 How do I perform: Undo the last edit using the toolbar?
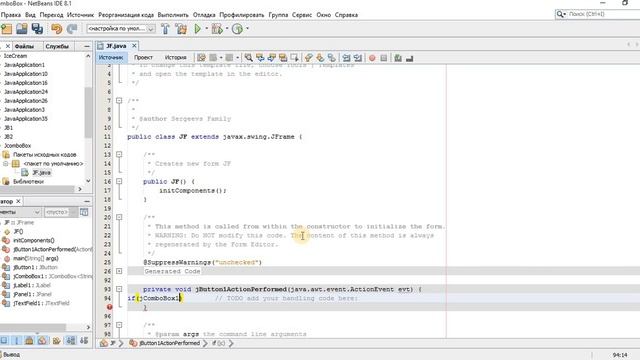click(x=57, y=29)
